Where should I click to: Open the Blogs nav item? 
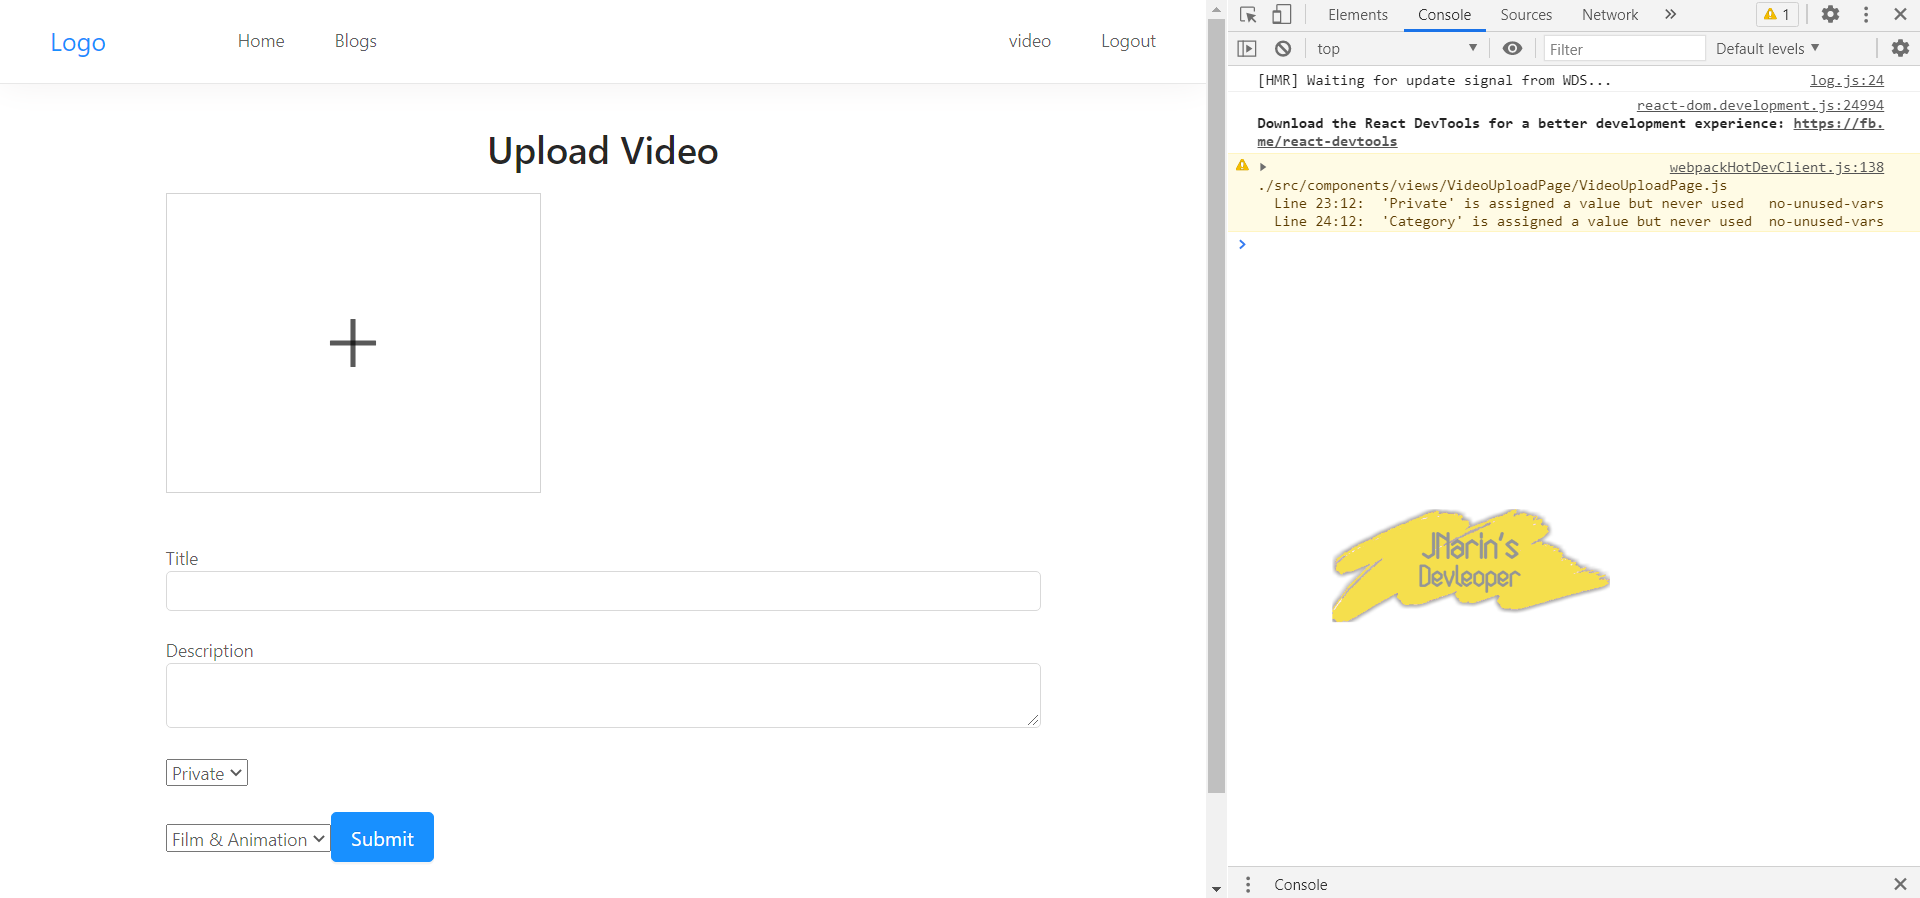tap(355, 41)
